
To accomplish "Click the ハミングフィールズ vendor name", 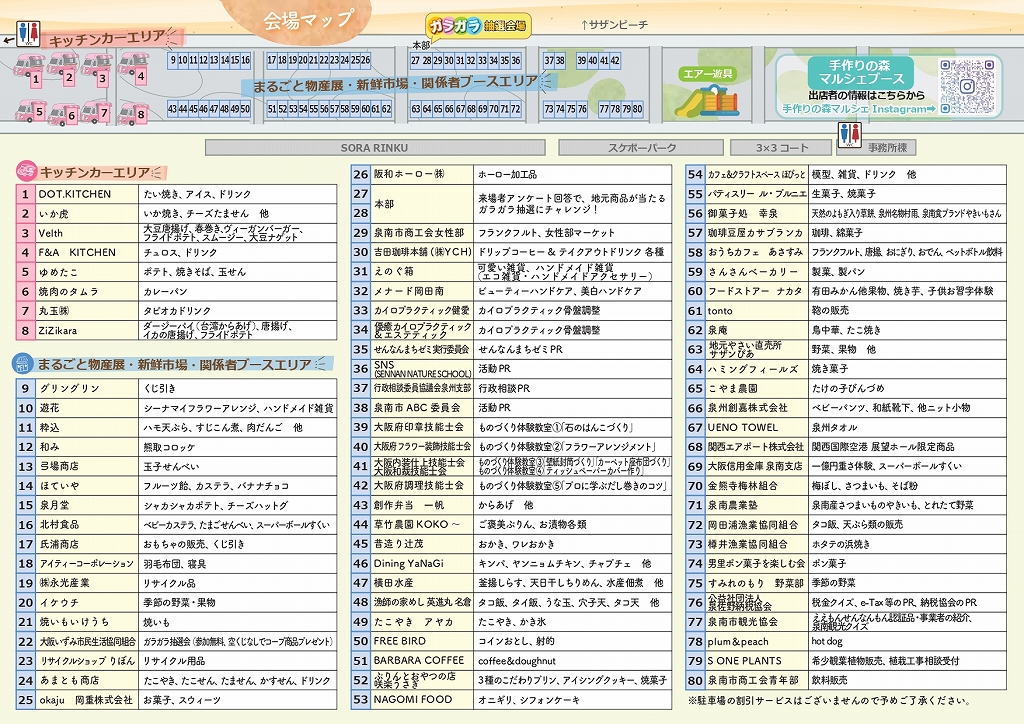I will (753, 369).
